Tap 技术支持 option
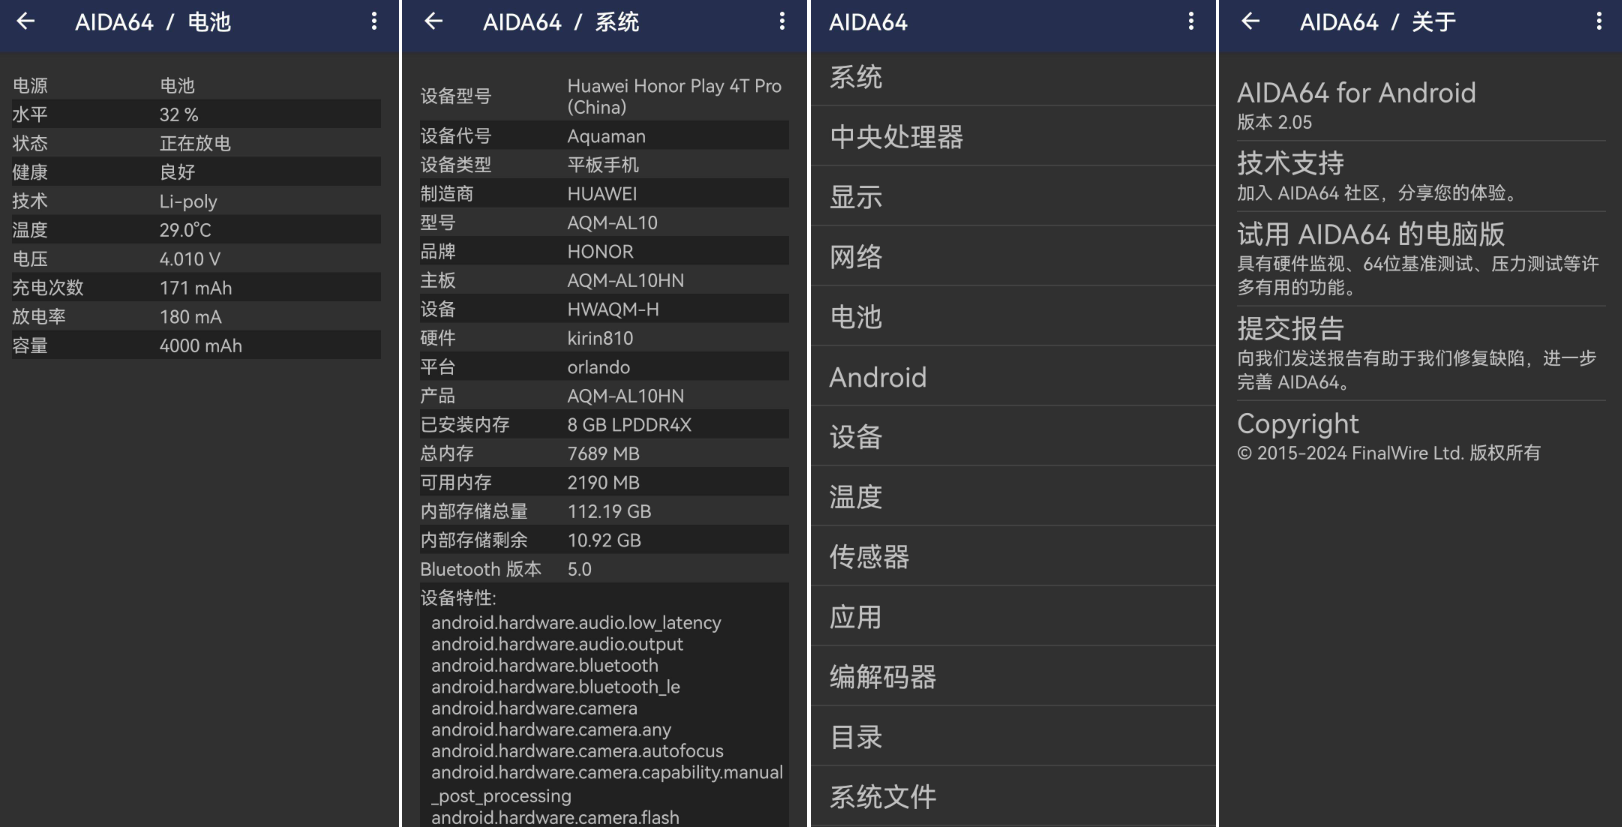This screenshot has height=827, width=1622. 1421,175
